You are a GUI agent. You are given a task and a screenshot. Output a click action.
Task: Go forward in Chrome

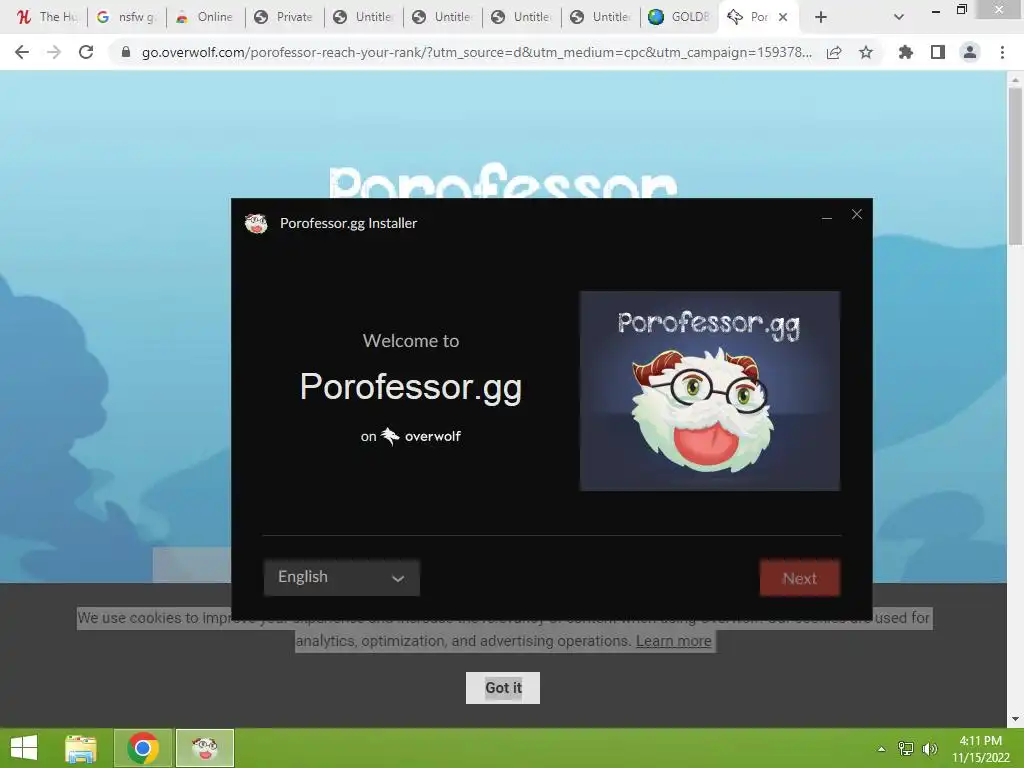point(54,52)
